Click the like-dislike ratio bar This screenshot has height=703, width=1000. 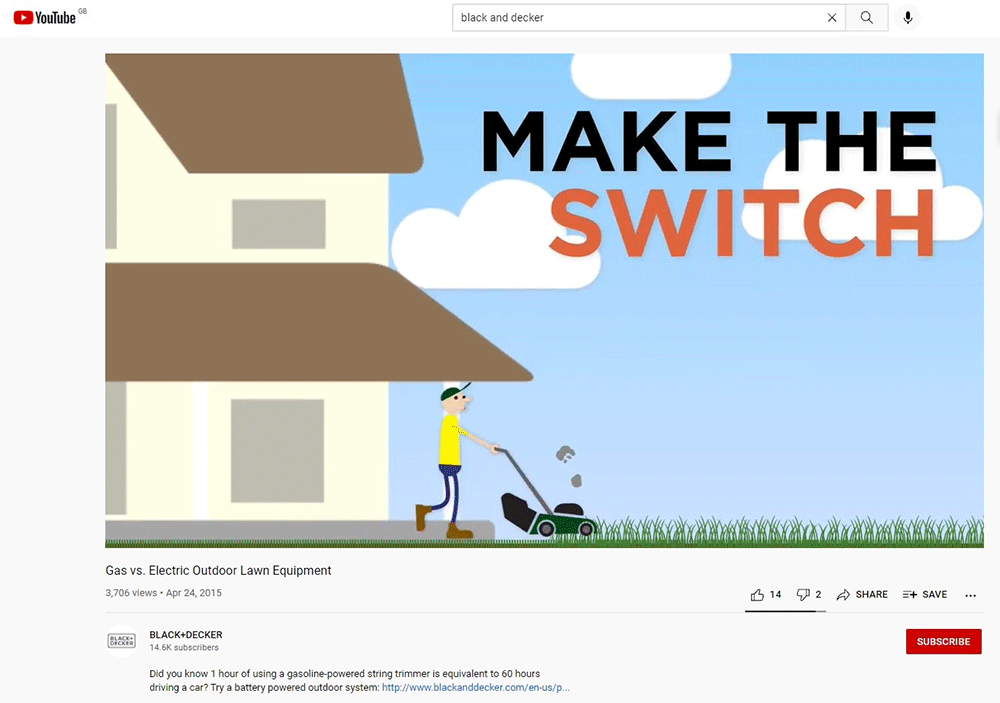[x=785, y=611]
